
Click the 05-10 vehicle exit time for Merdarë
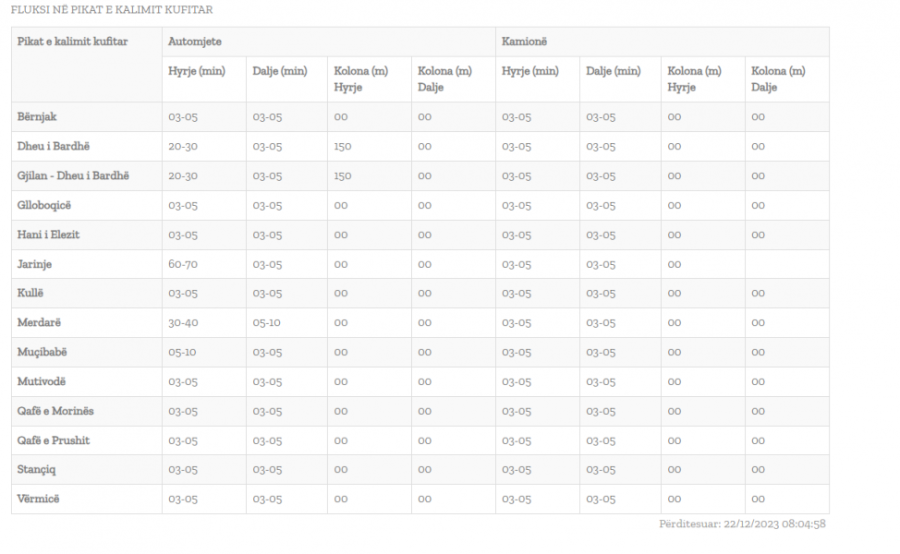267,323
